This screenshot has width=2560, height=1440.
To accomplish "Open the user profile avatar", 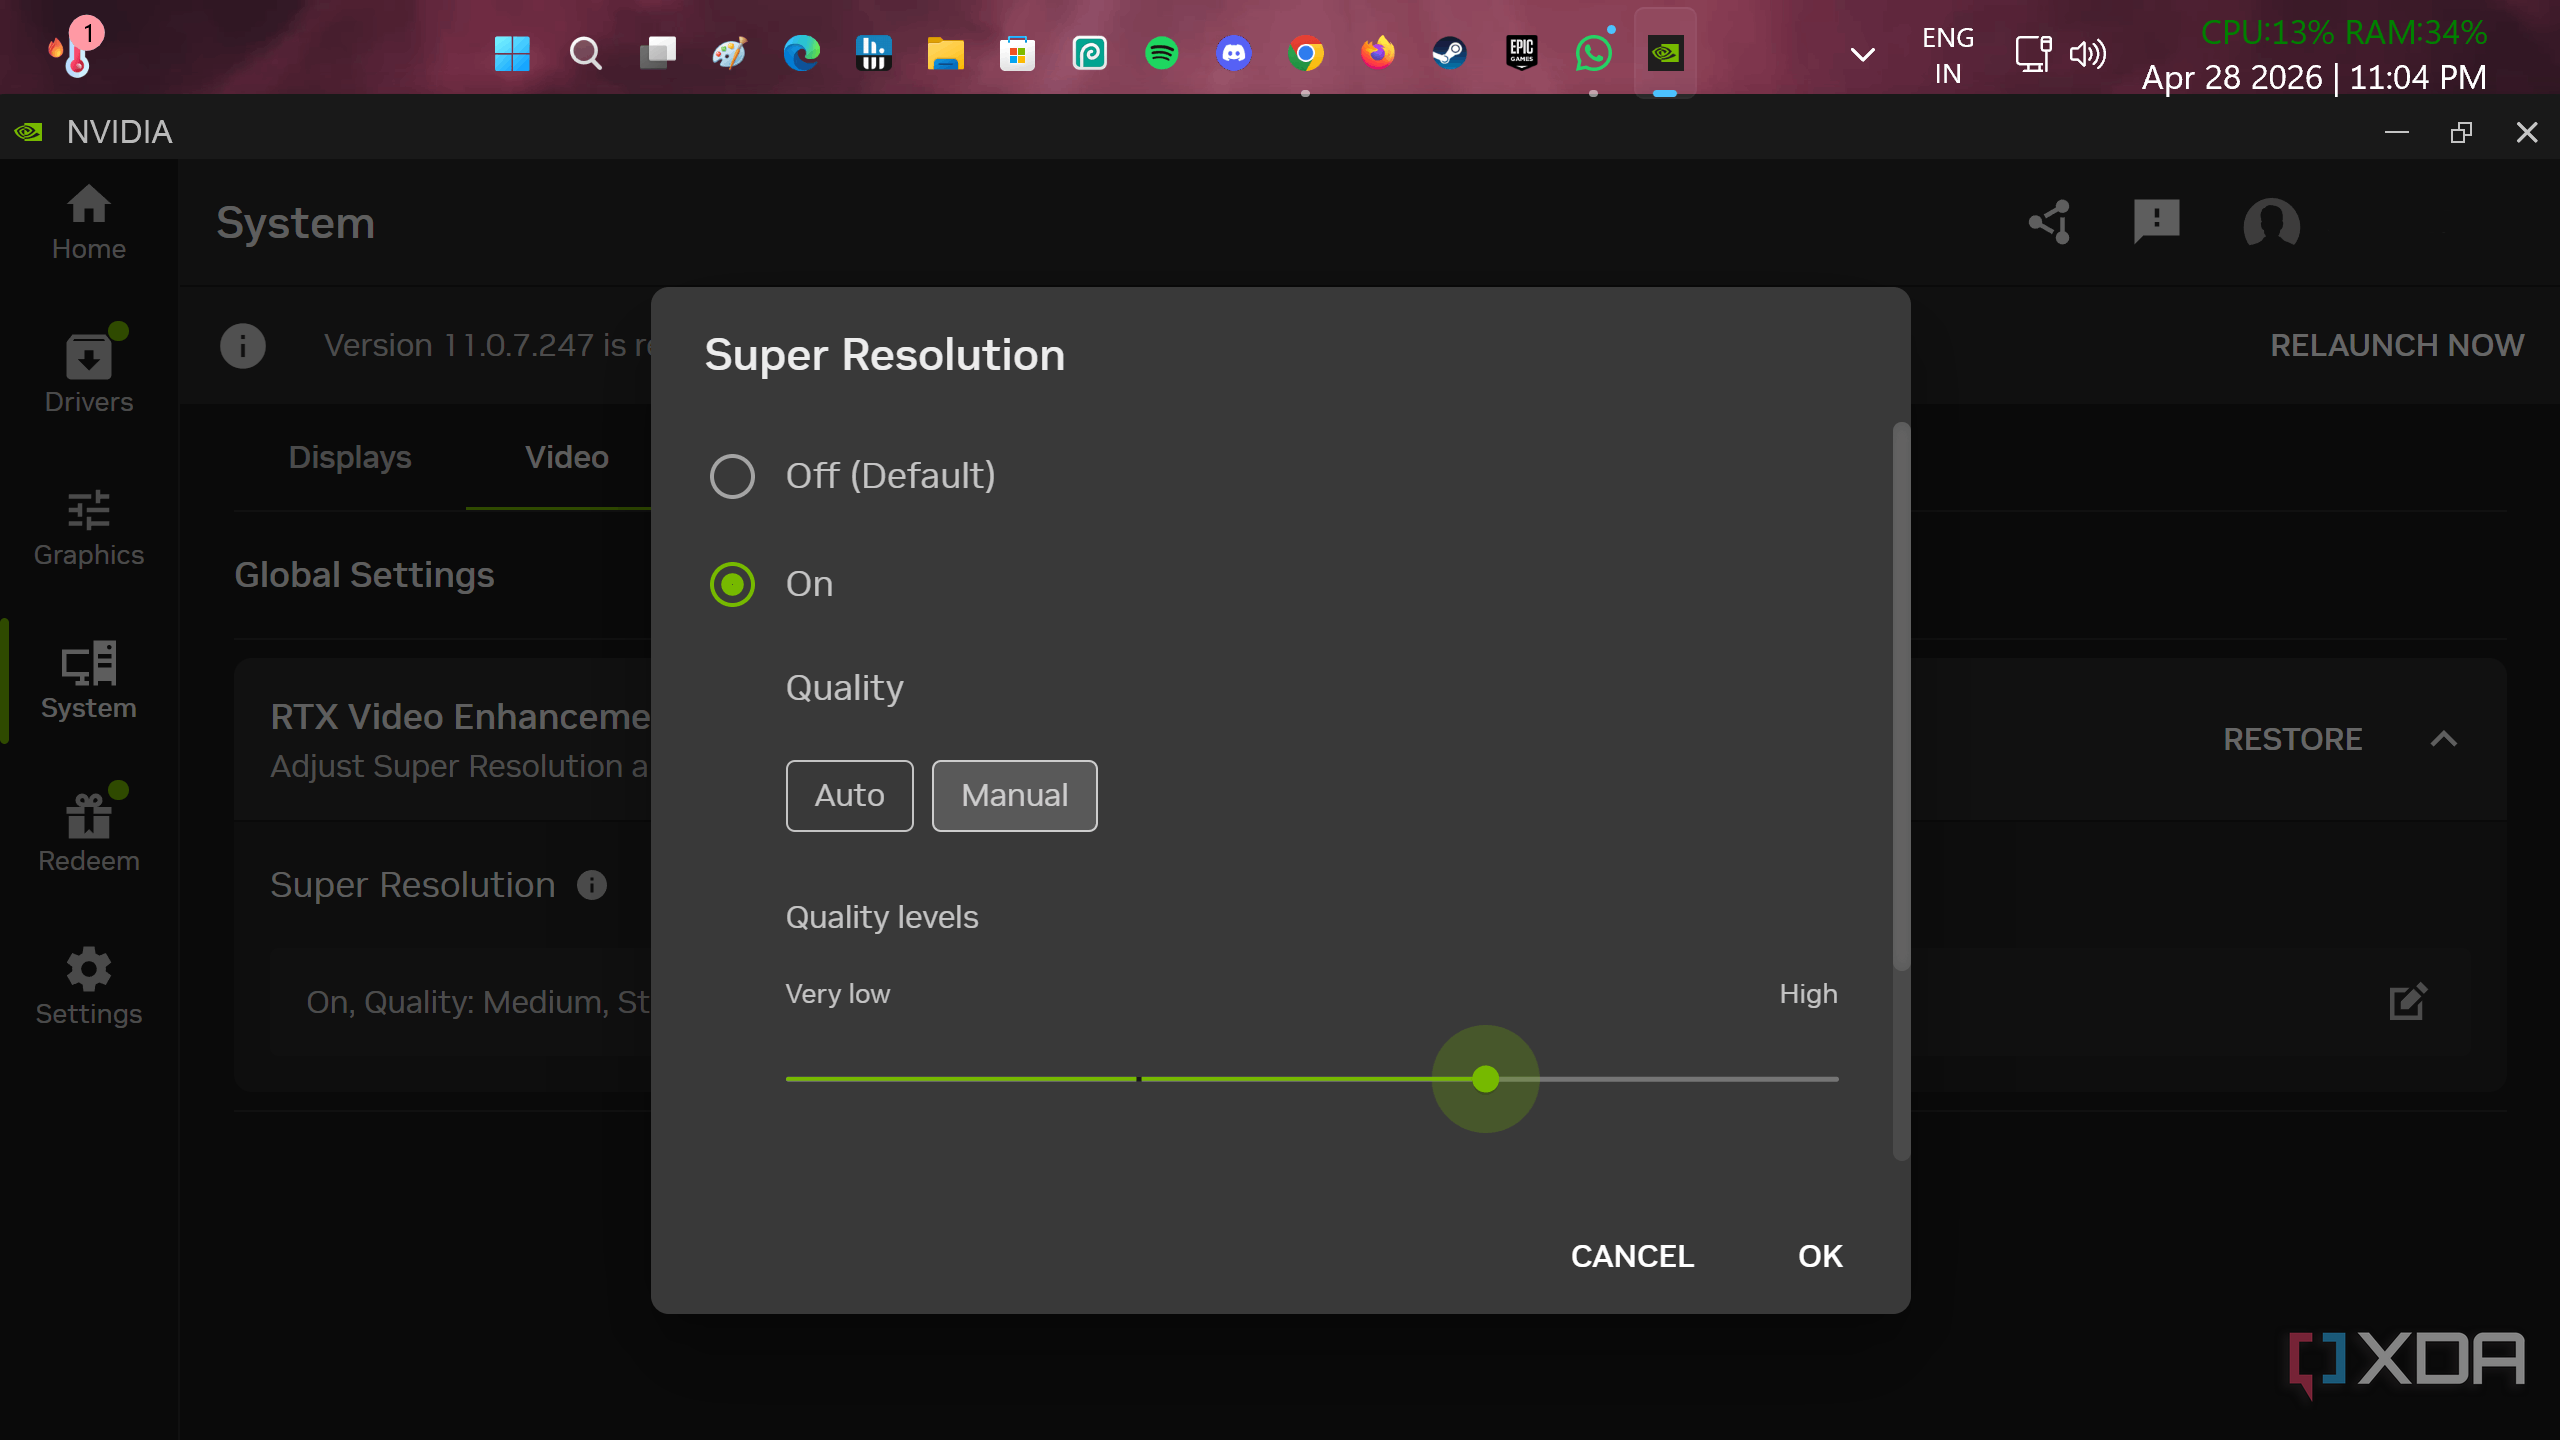I will pyautogui.click(x=2271, y=224).
